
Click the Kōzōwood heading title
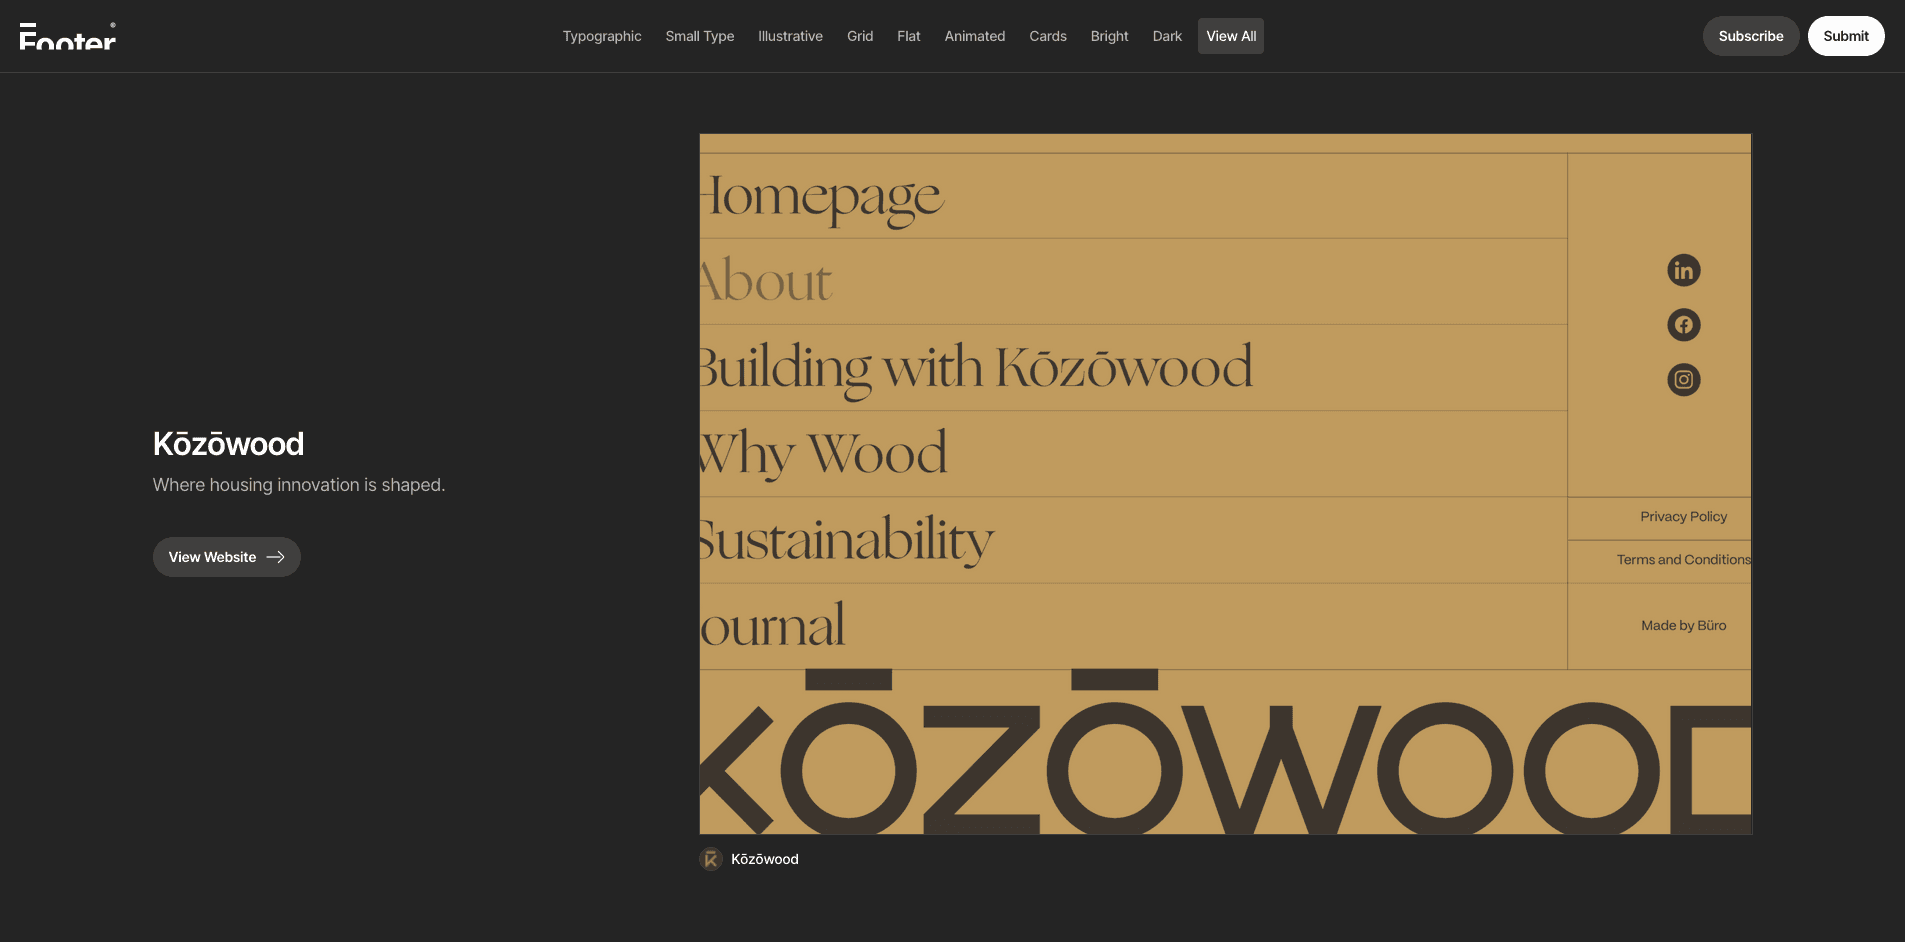pos(228,444)
